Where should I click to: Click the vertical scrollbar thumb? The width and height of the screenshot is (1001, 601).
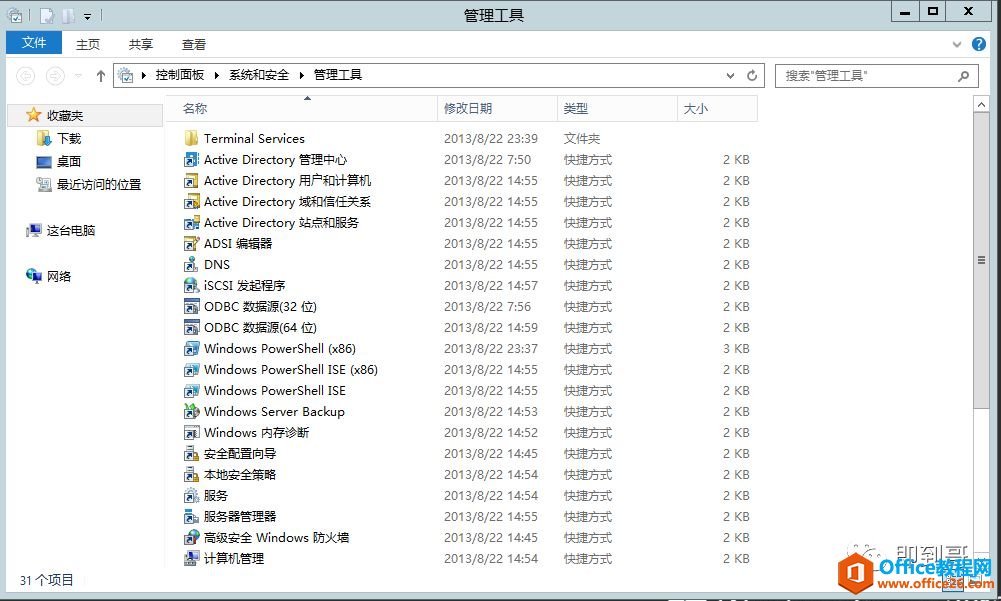coord(981,260)
